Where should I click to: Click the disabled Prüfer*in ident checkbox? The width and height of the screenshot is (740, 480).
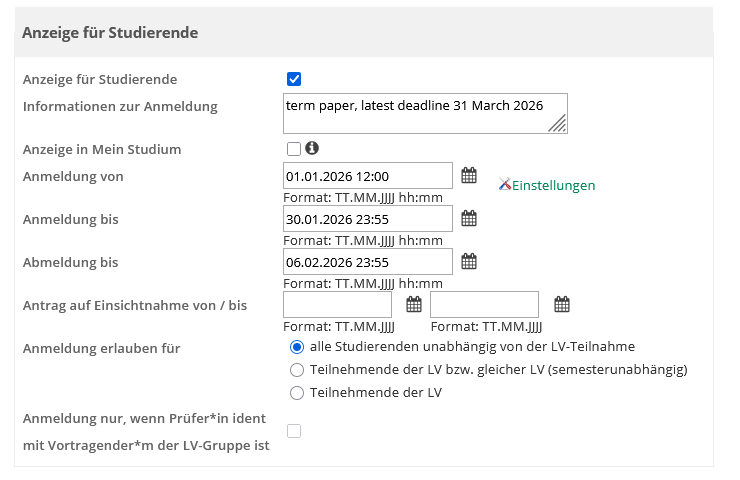tap(294, 431)
